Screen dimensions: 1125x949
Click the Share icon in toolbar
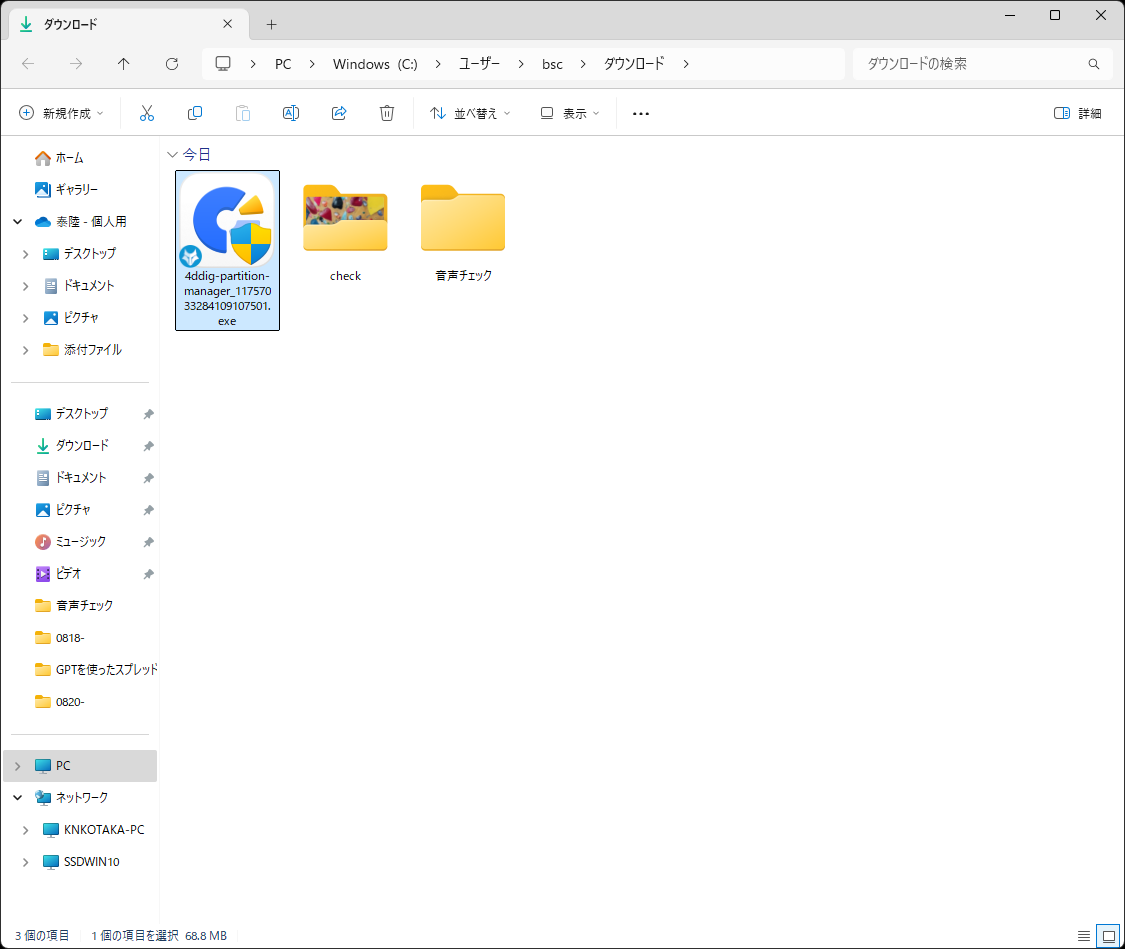click(339, 113)
